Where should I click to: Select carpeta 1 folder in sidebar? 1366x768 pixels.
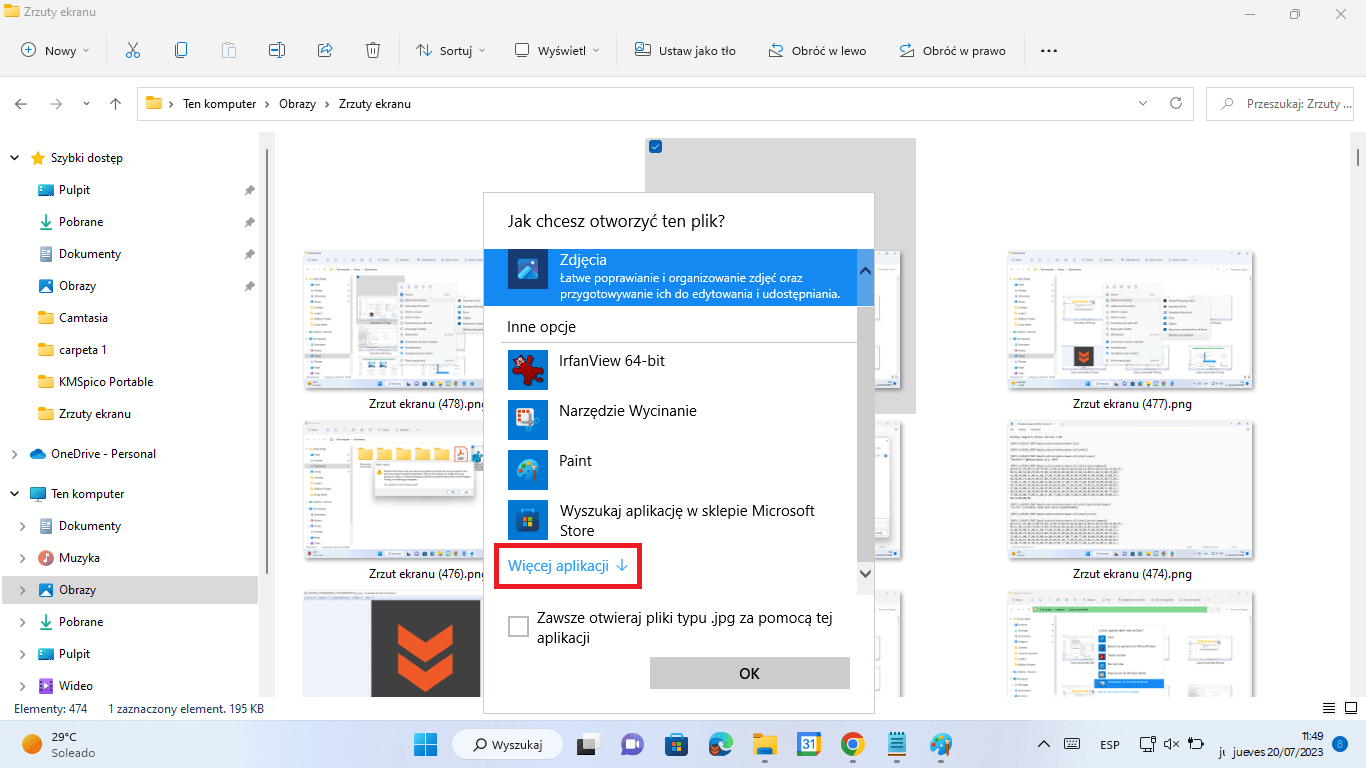click(x=83, y=350)
